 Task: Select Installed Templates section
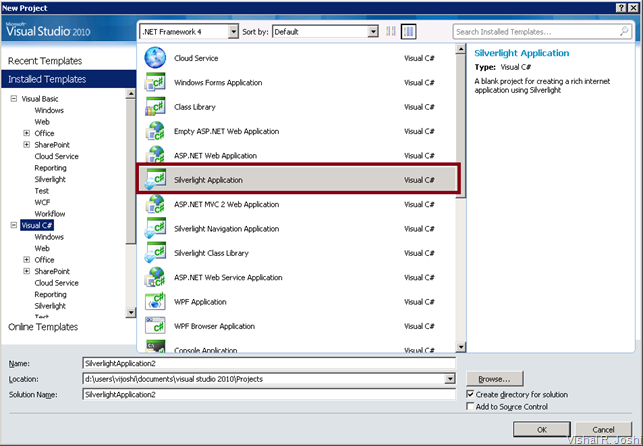click(x=68, y=79)
